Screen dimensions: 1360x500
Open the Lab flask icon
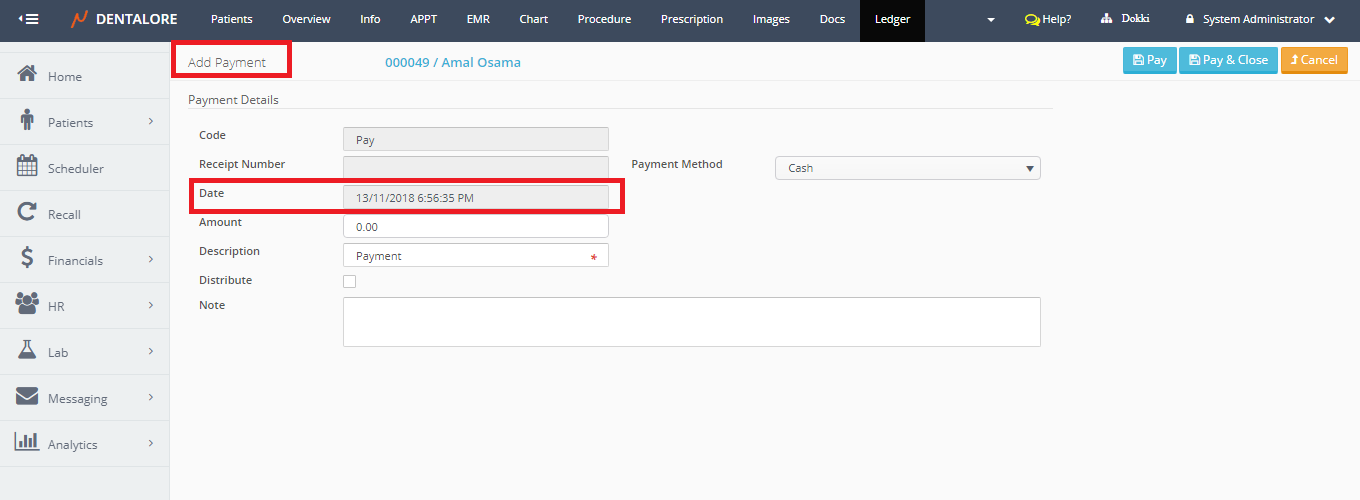(x=28, y=351)
